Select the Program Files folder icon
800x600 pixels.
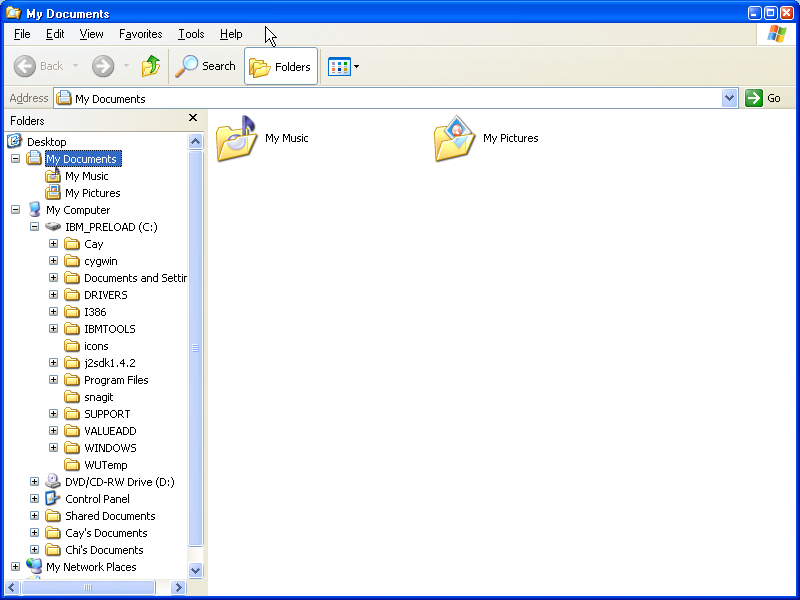pos(72,380)
